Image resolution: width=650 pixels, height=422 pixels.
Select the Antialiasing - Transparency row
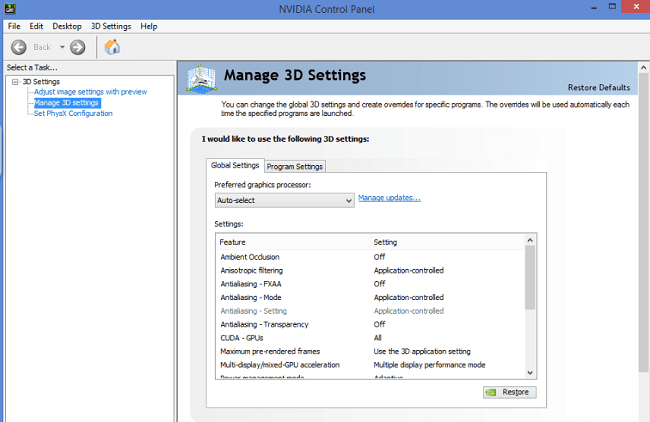click(370, 324)
